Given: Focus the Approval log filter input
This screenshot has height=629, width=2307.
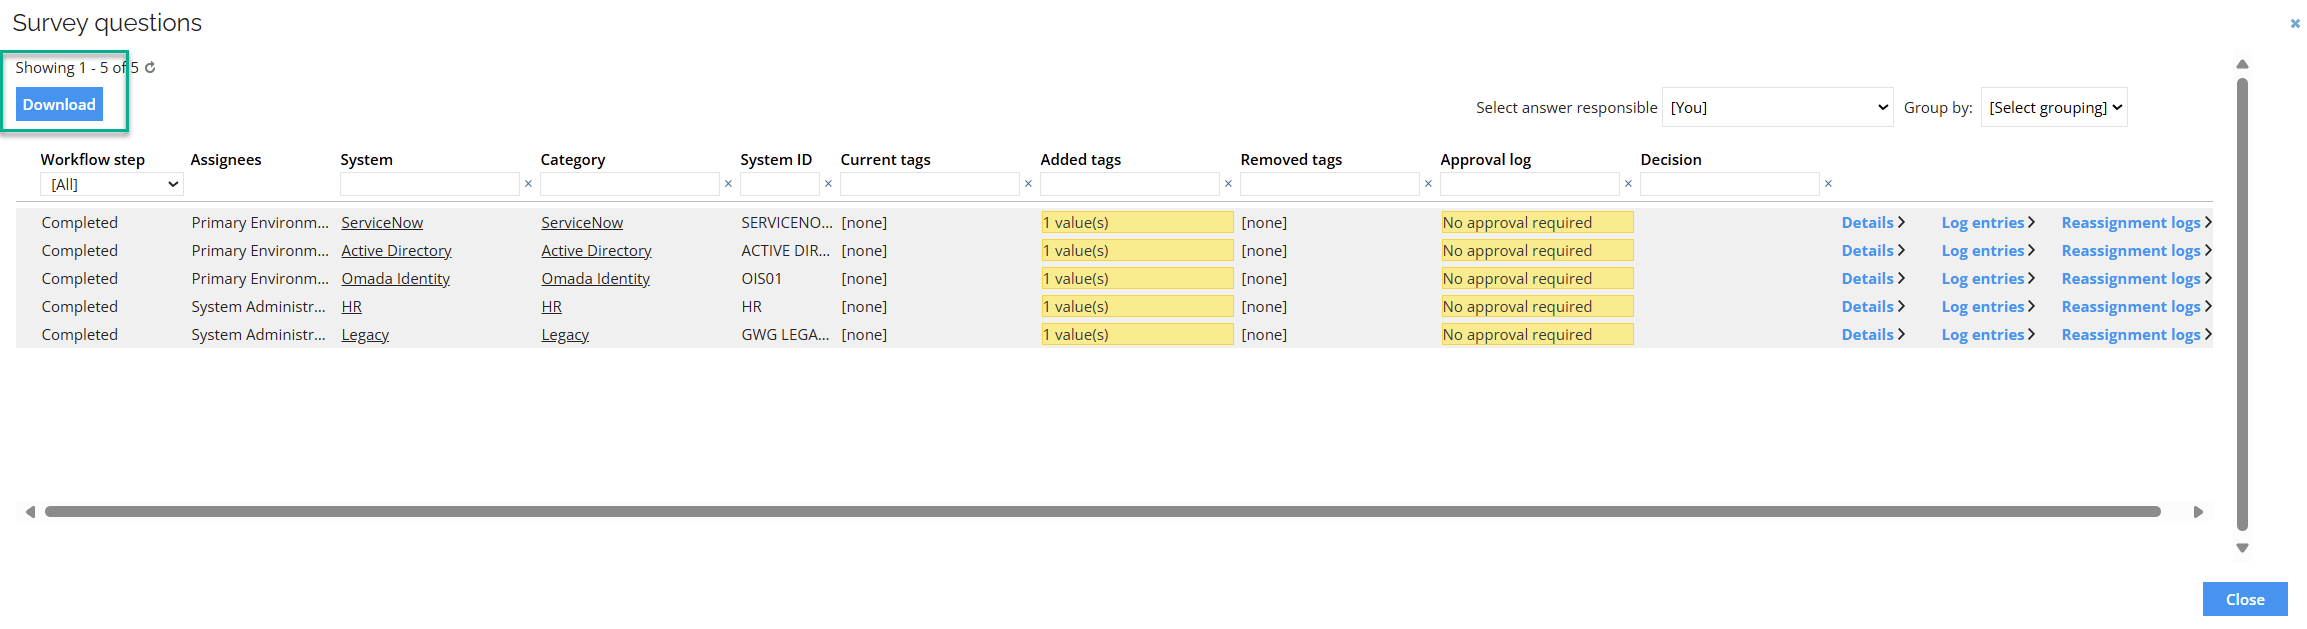Looking at the screenshot, I should [x=1530, y=184].
